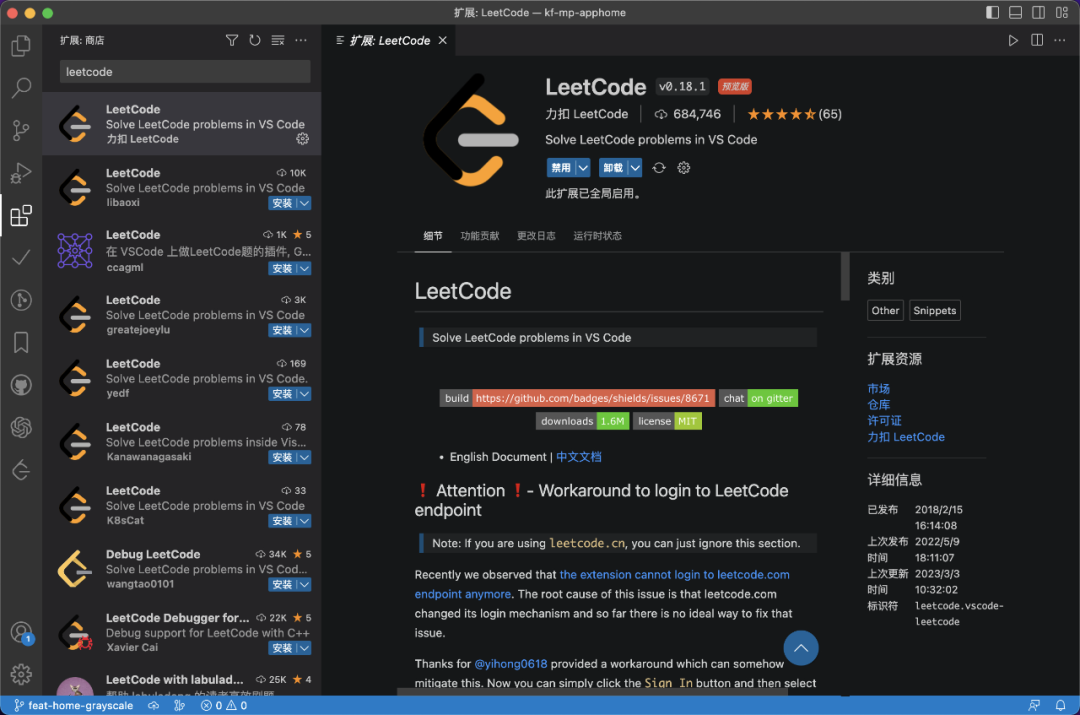This screenshot has width=1080, height=715.
Task: Open the 市场 marketplace resource link
Action: [x=878, y=389]
